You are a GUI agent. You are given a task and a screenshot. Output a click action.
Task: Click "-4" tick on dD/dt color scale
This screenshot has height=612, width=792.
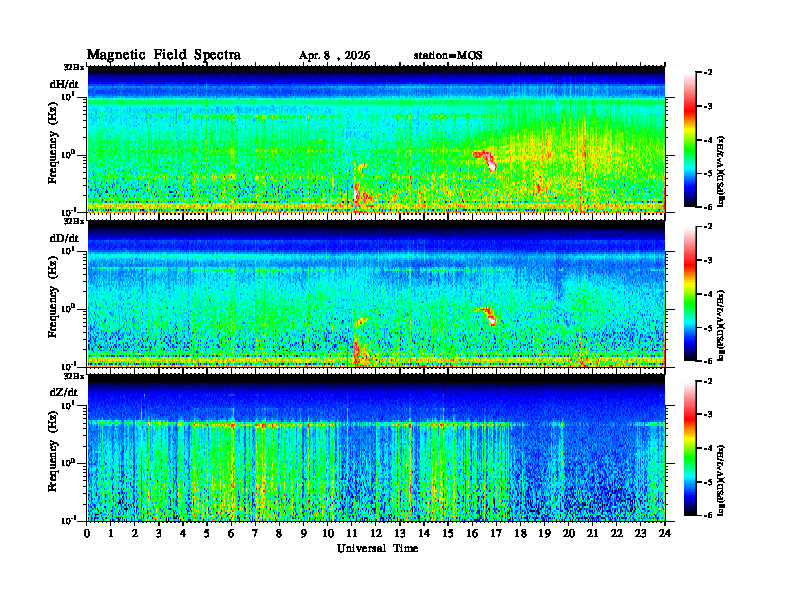coord(708,294)
